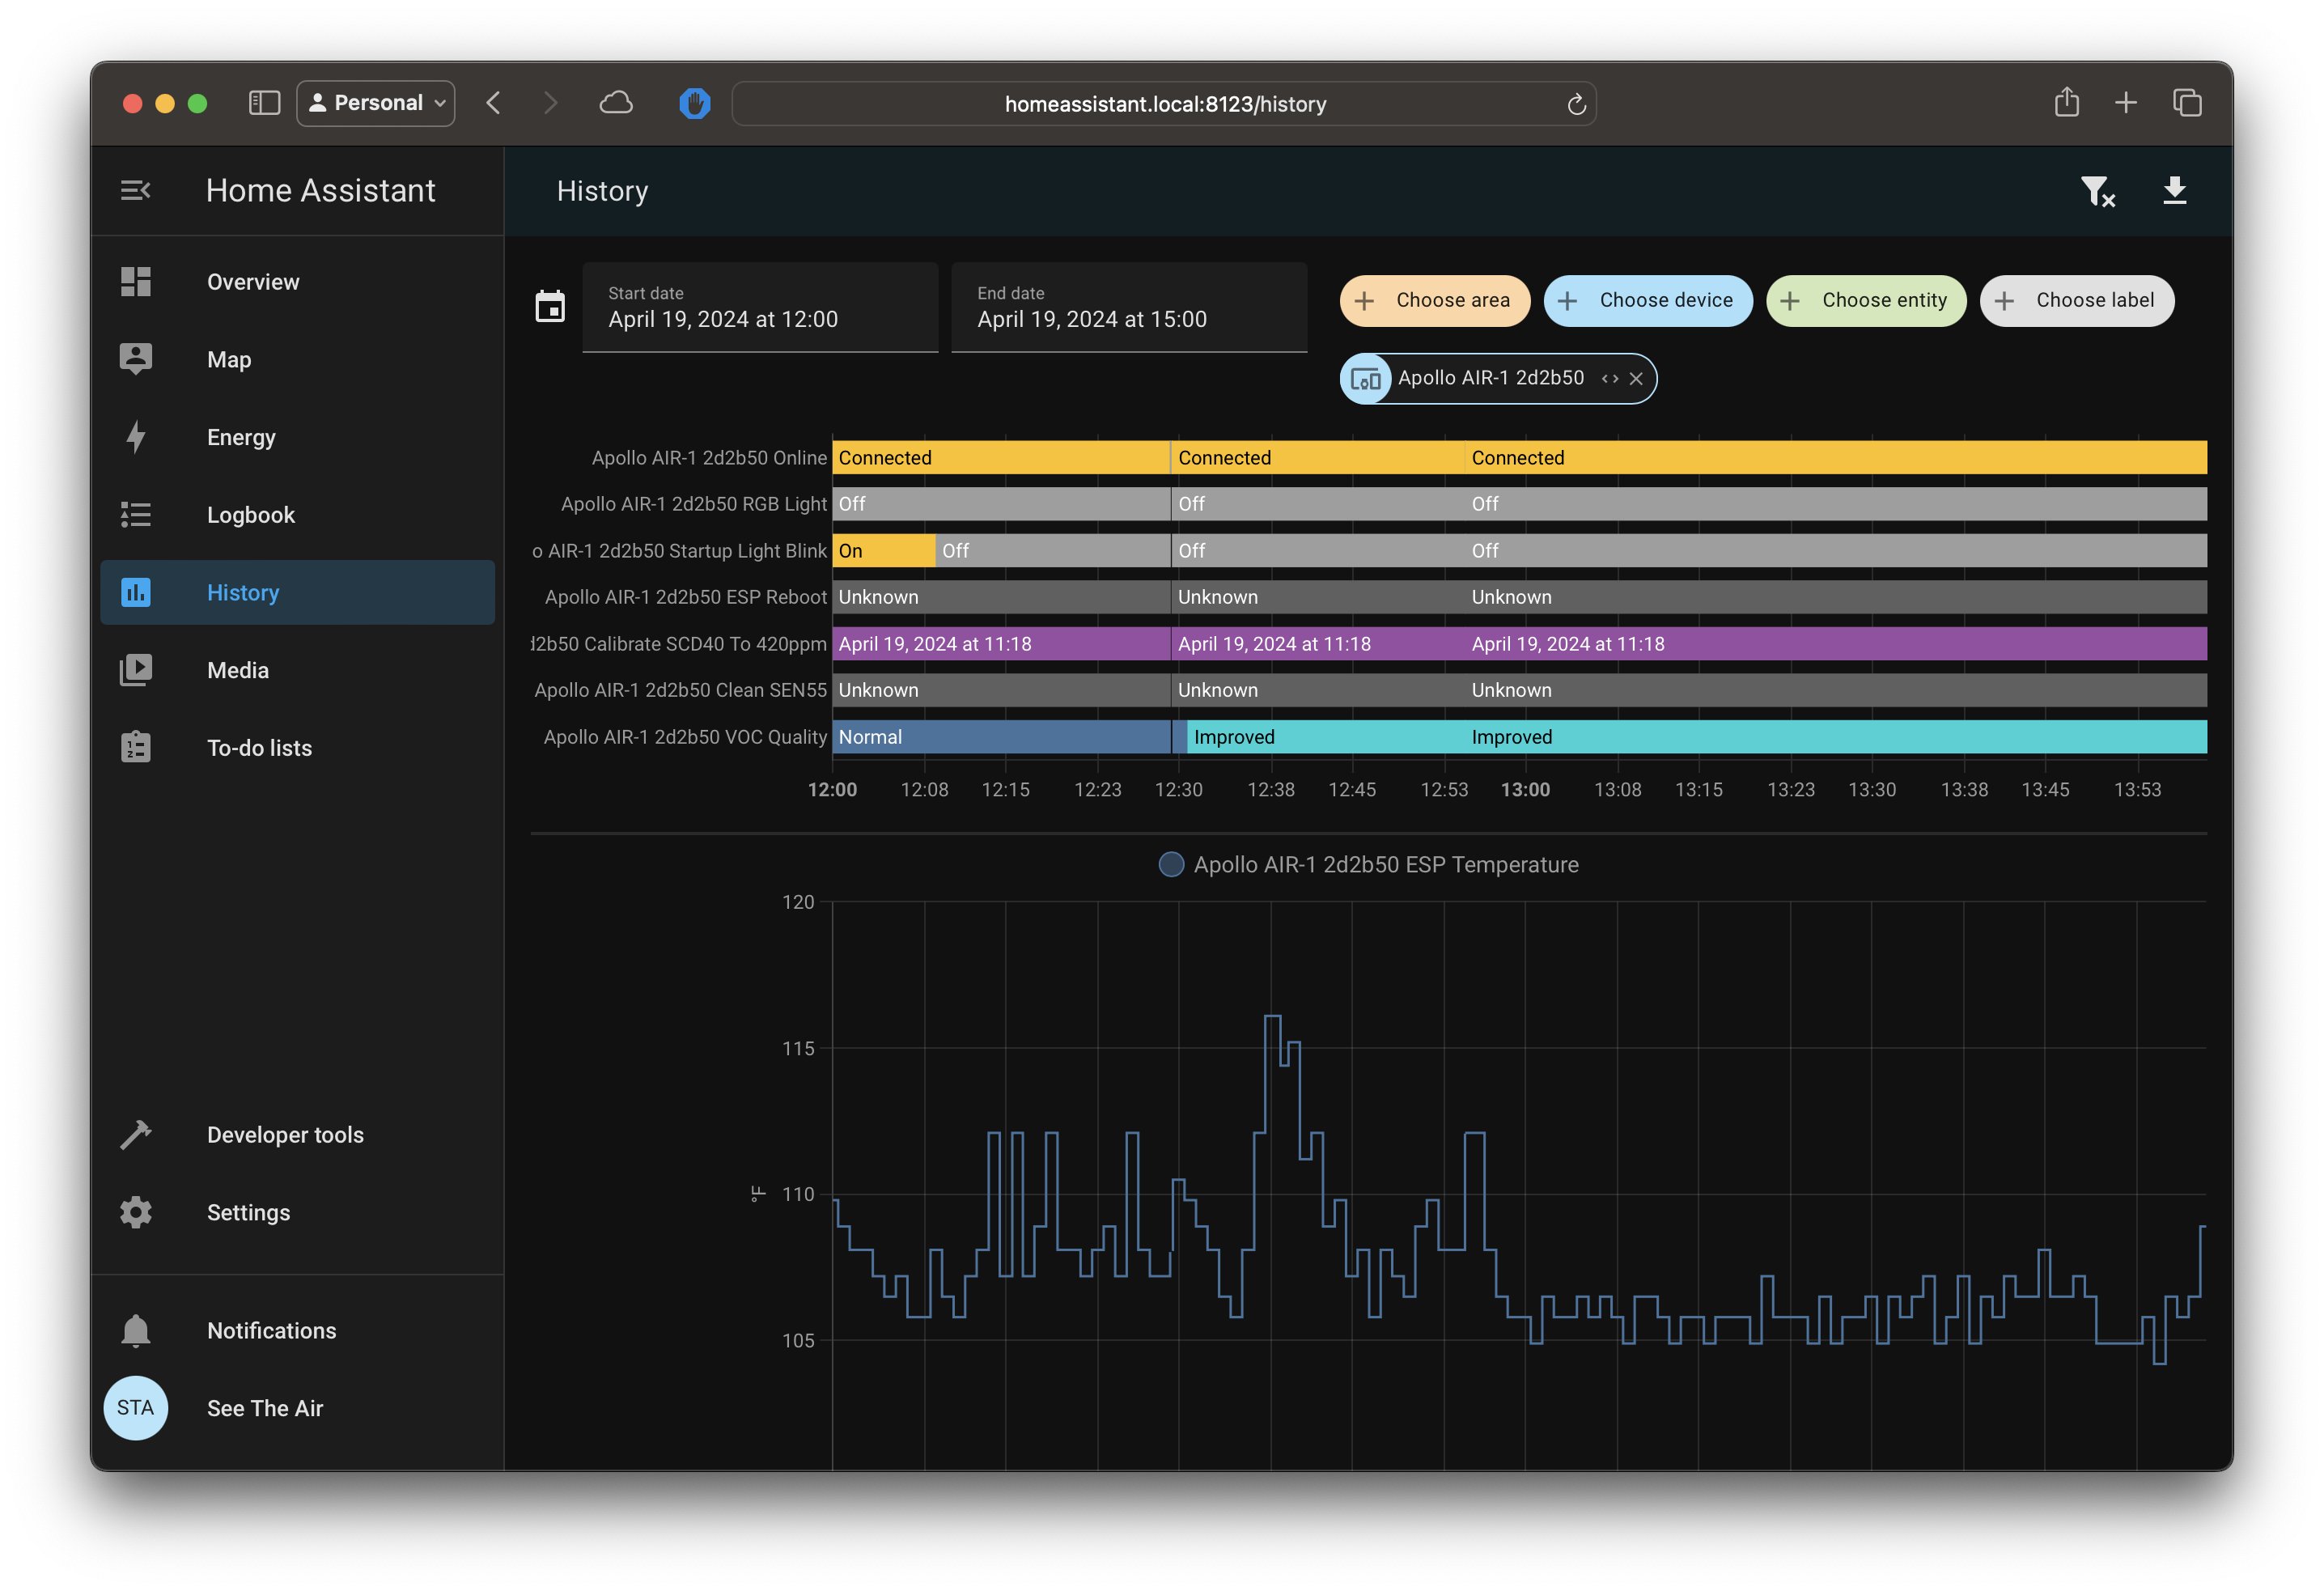
Task: Open the Safari Share icon
Action: click(2066, 103)
